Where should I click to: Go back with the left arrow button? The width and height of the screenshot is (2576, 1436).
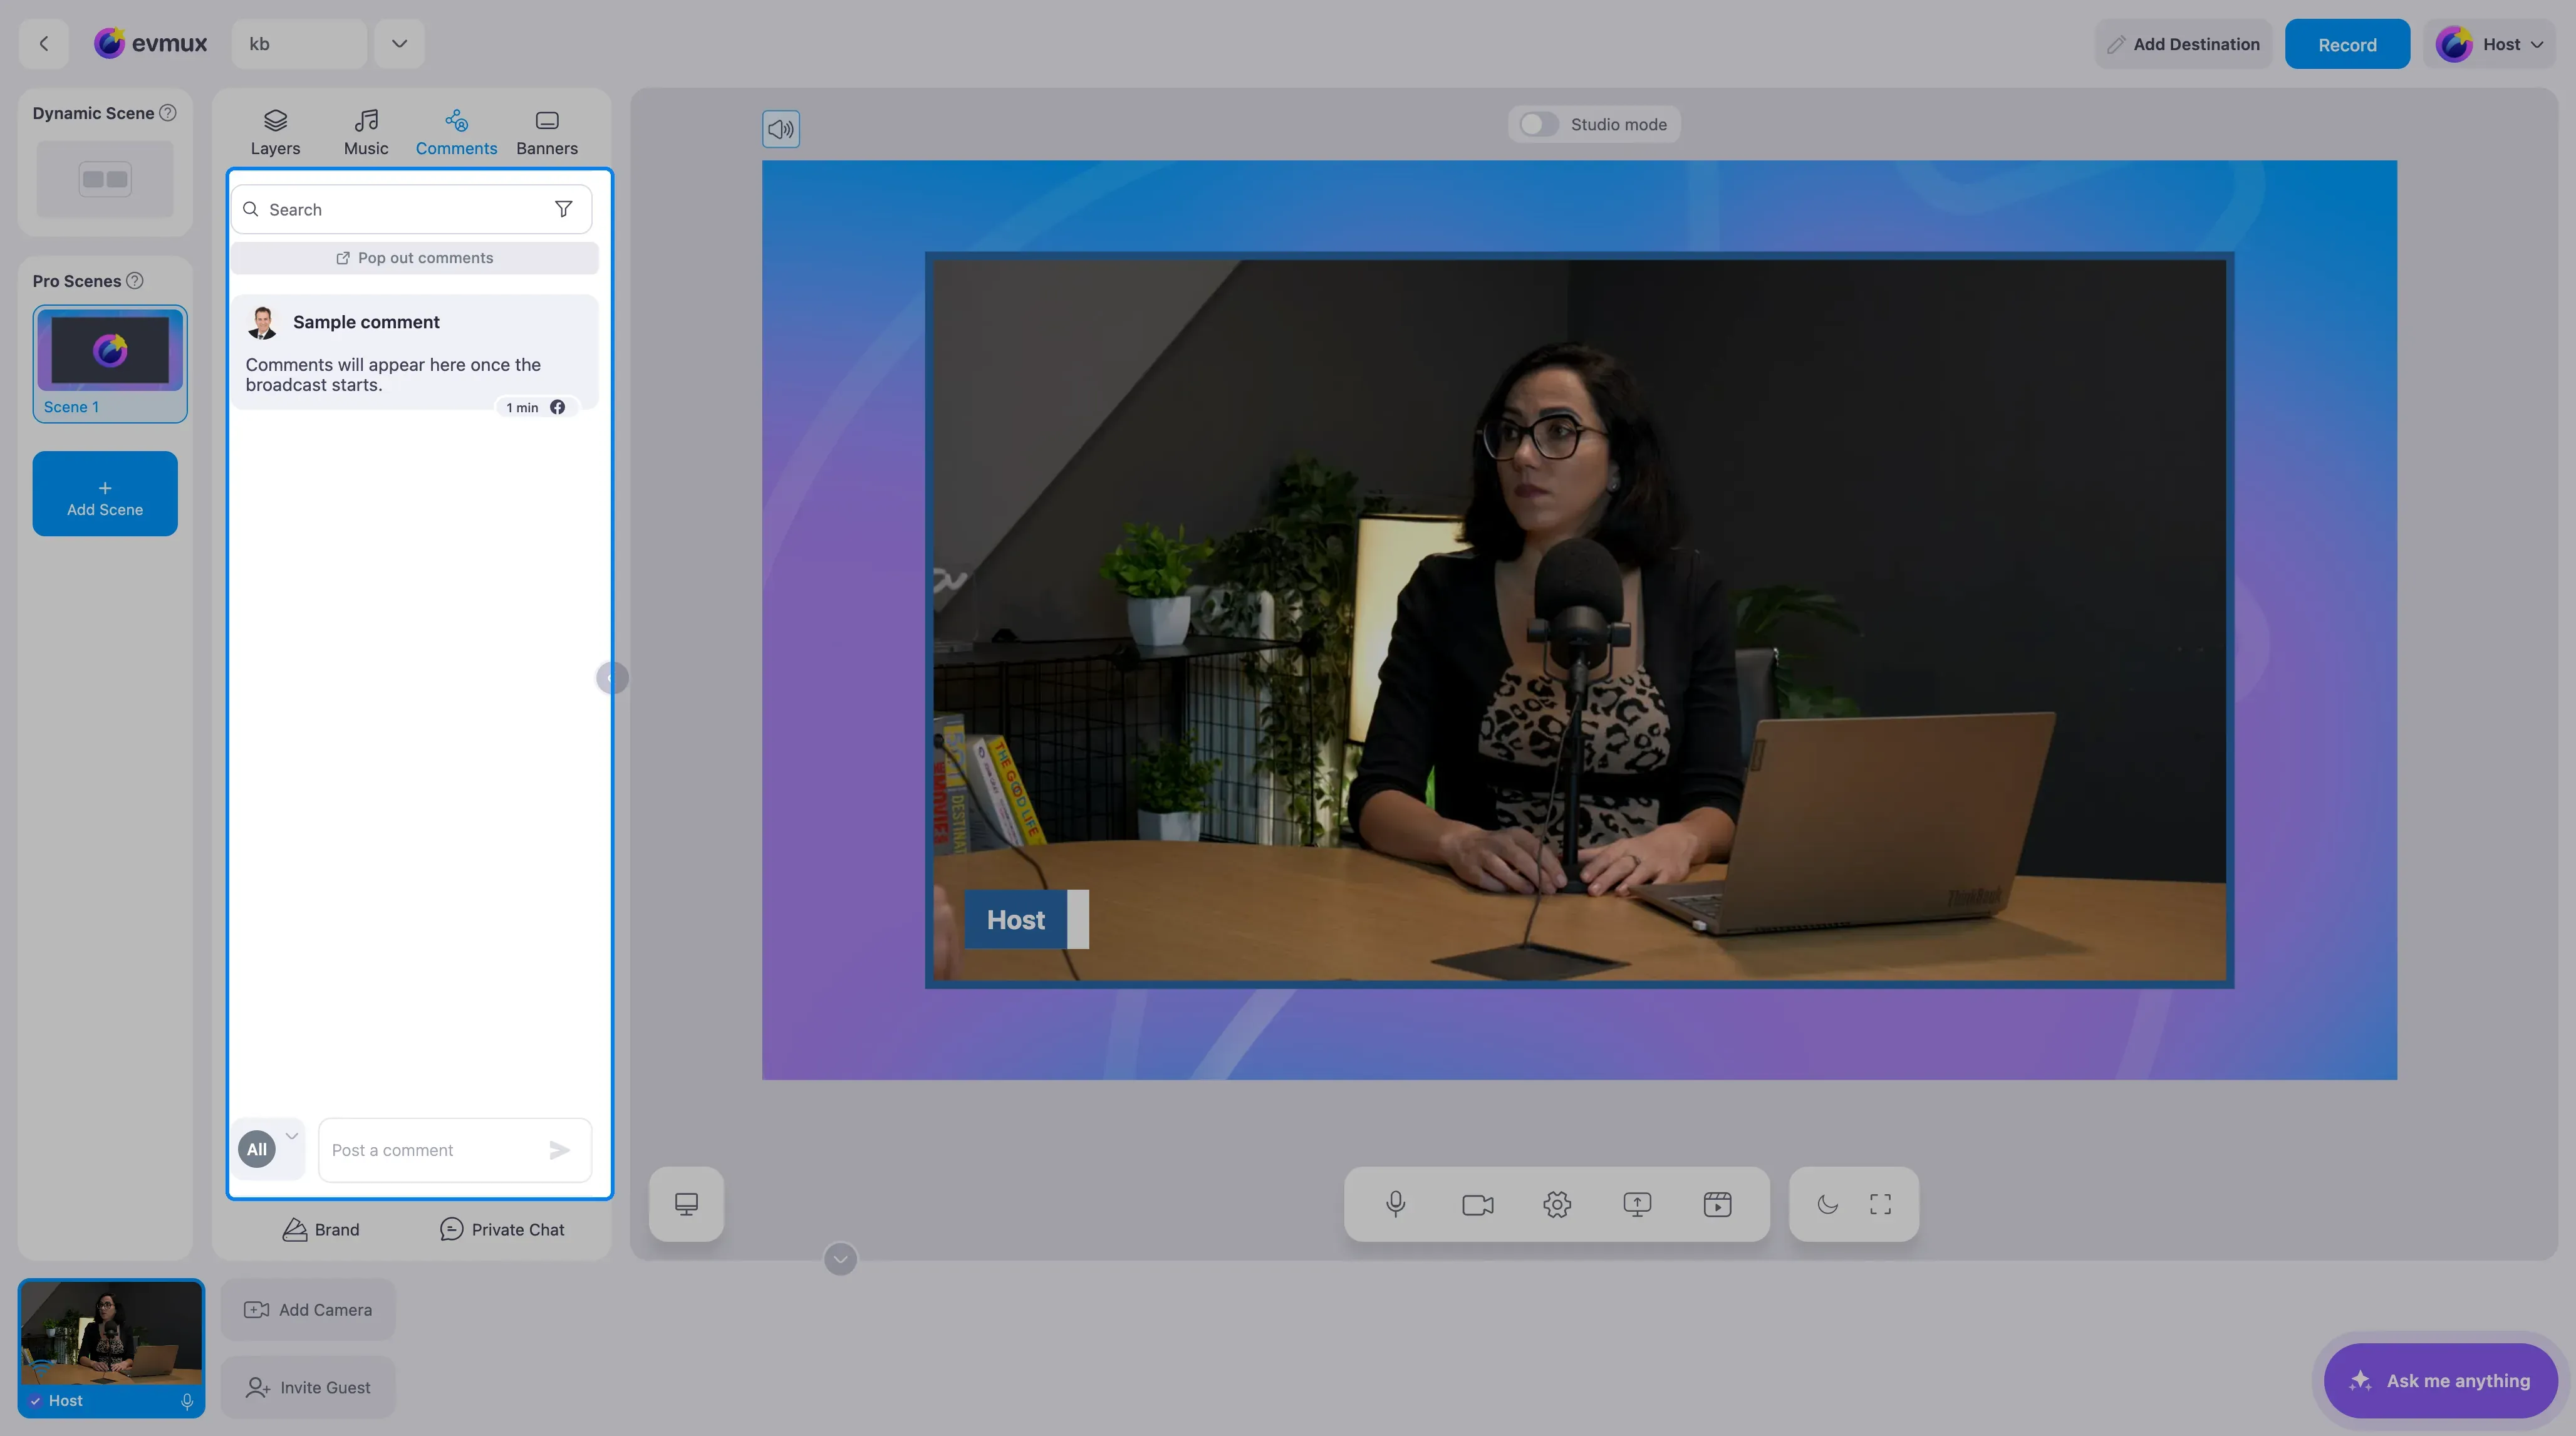coord(43,44)
